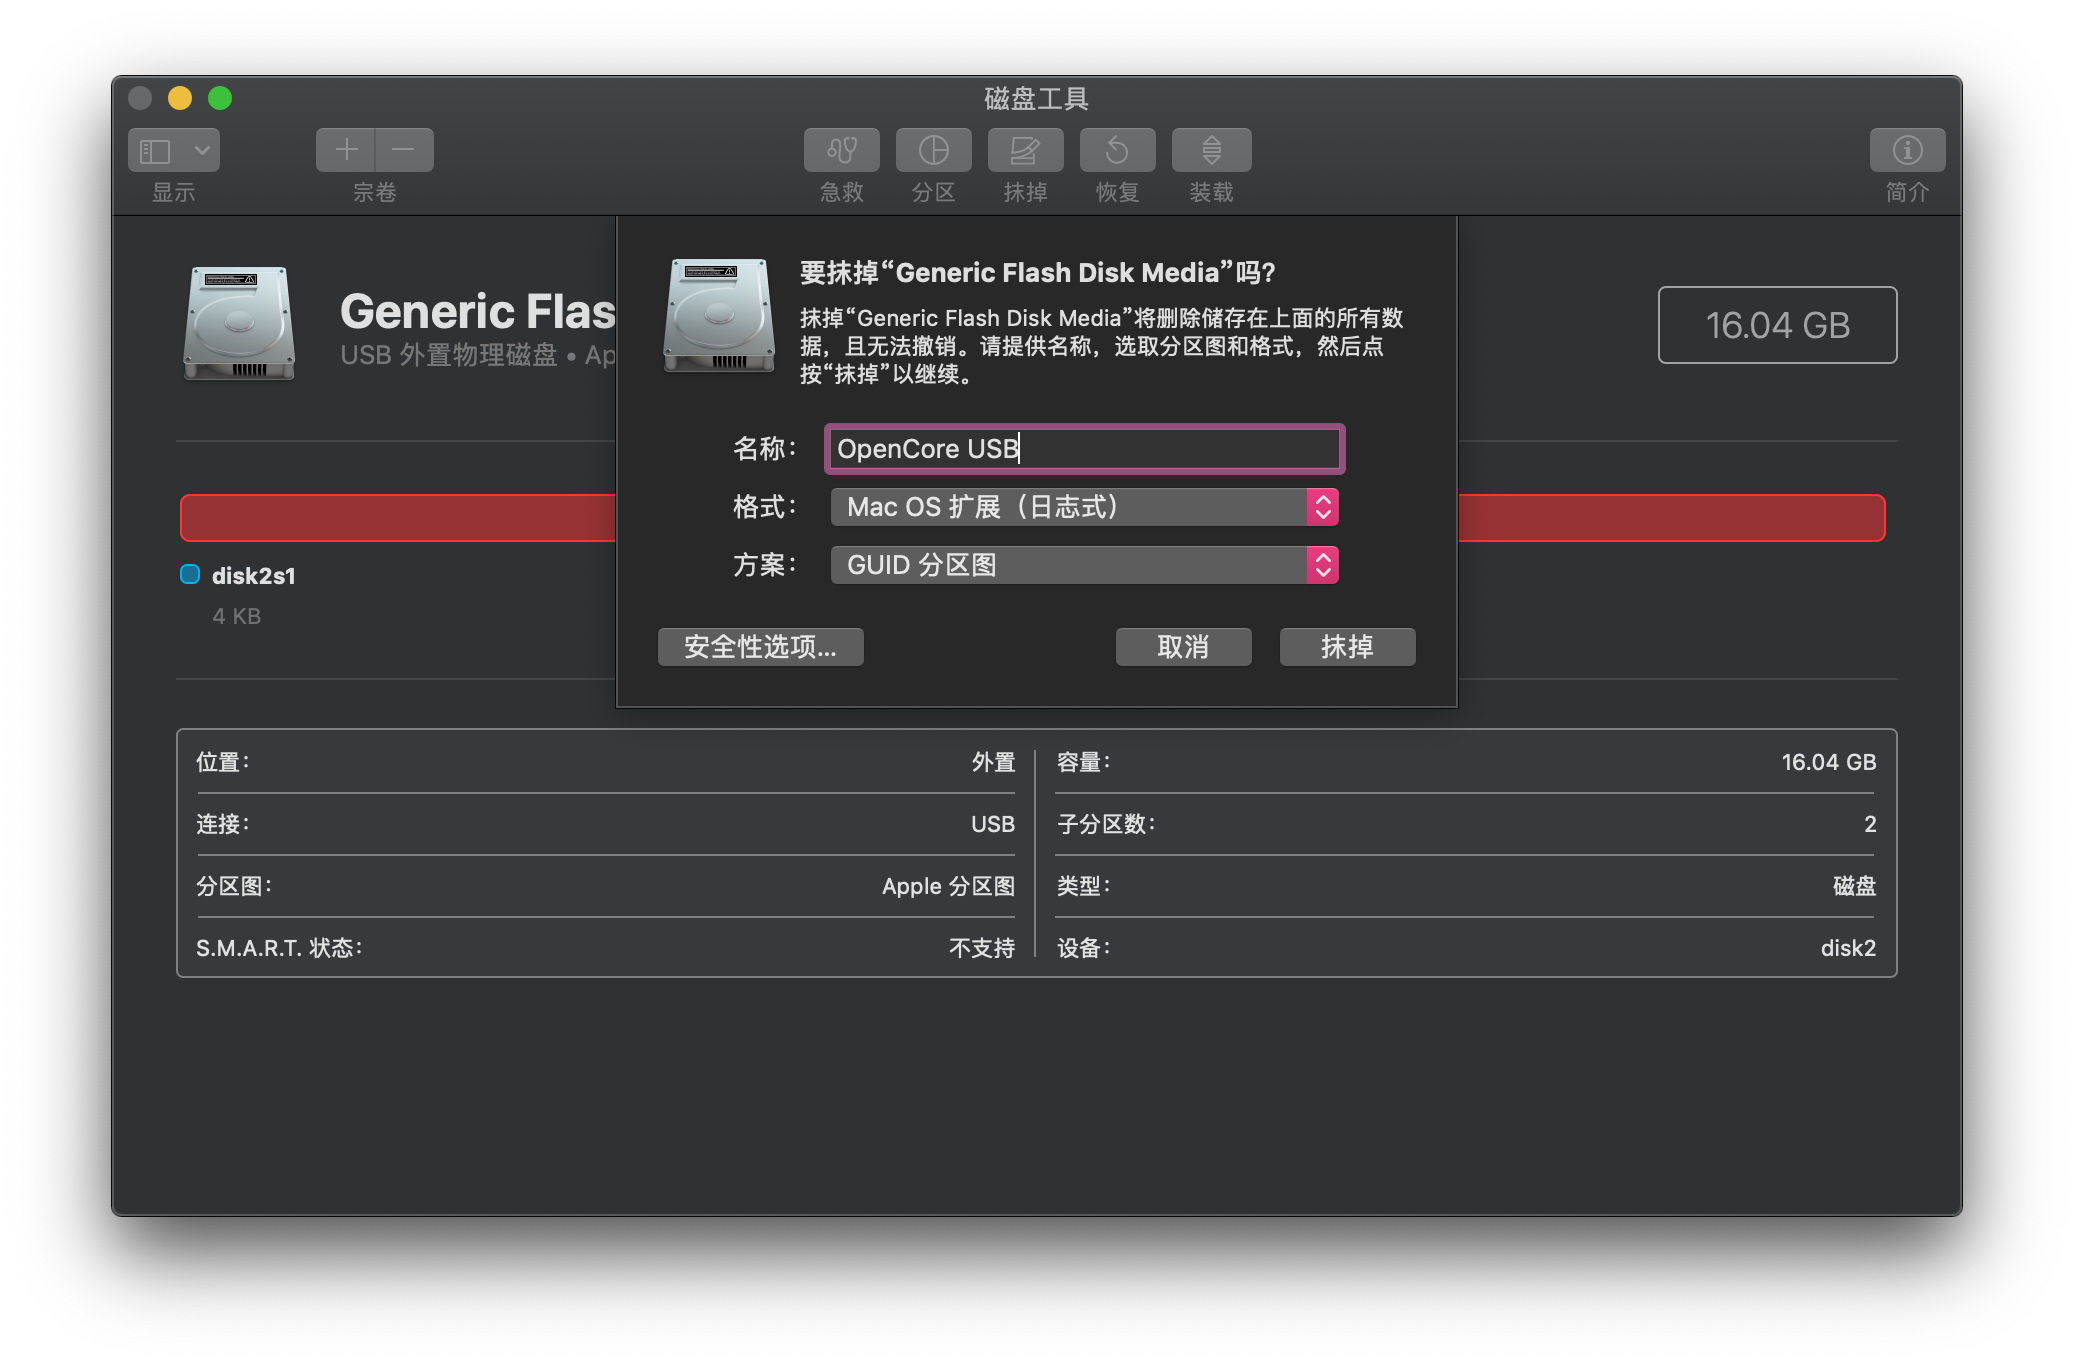Click the remove volume minus icon
Screen dimensions: 2074x1364
pyautogui.click(x=404, y=150)
